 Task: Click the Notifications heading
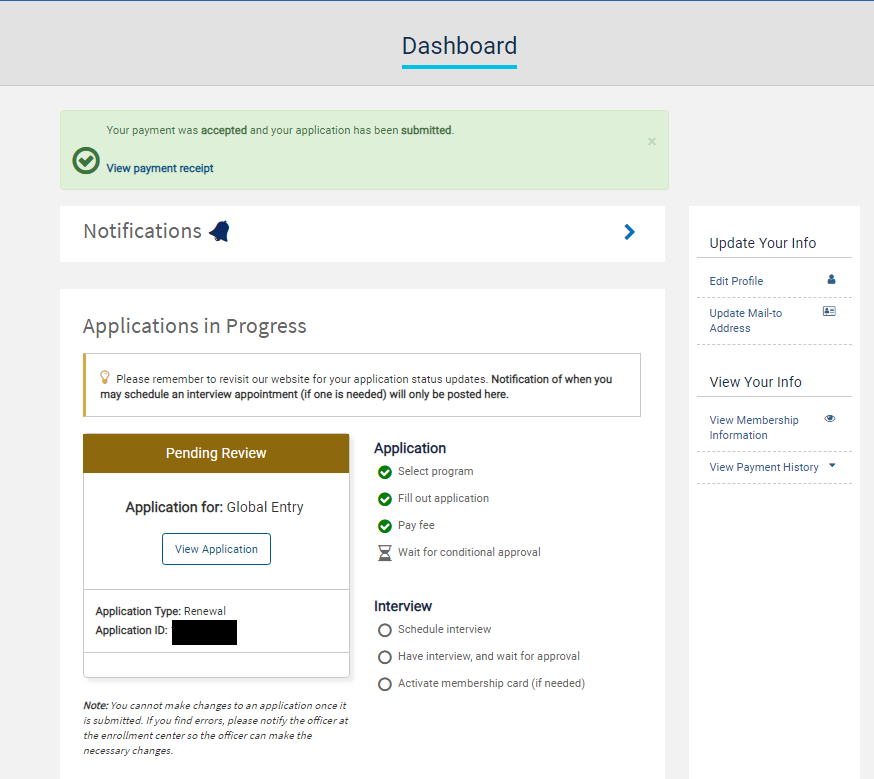(x=142, y=231)
